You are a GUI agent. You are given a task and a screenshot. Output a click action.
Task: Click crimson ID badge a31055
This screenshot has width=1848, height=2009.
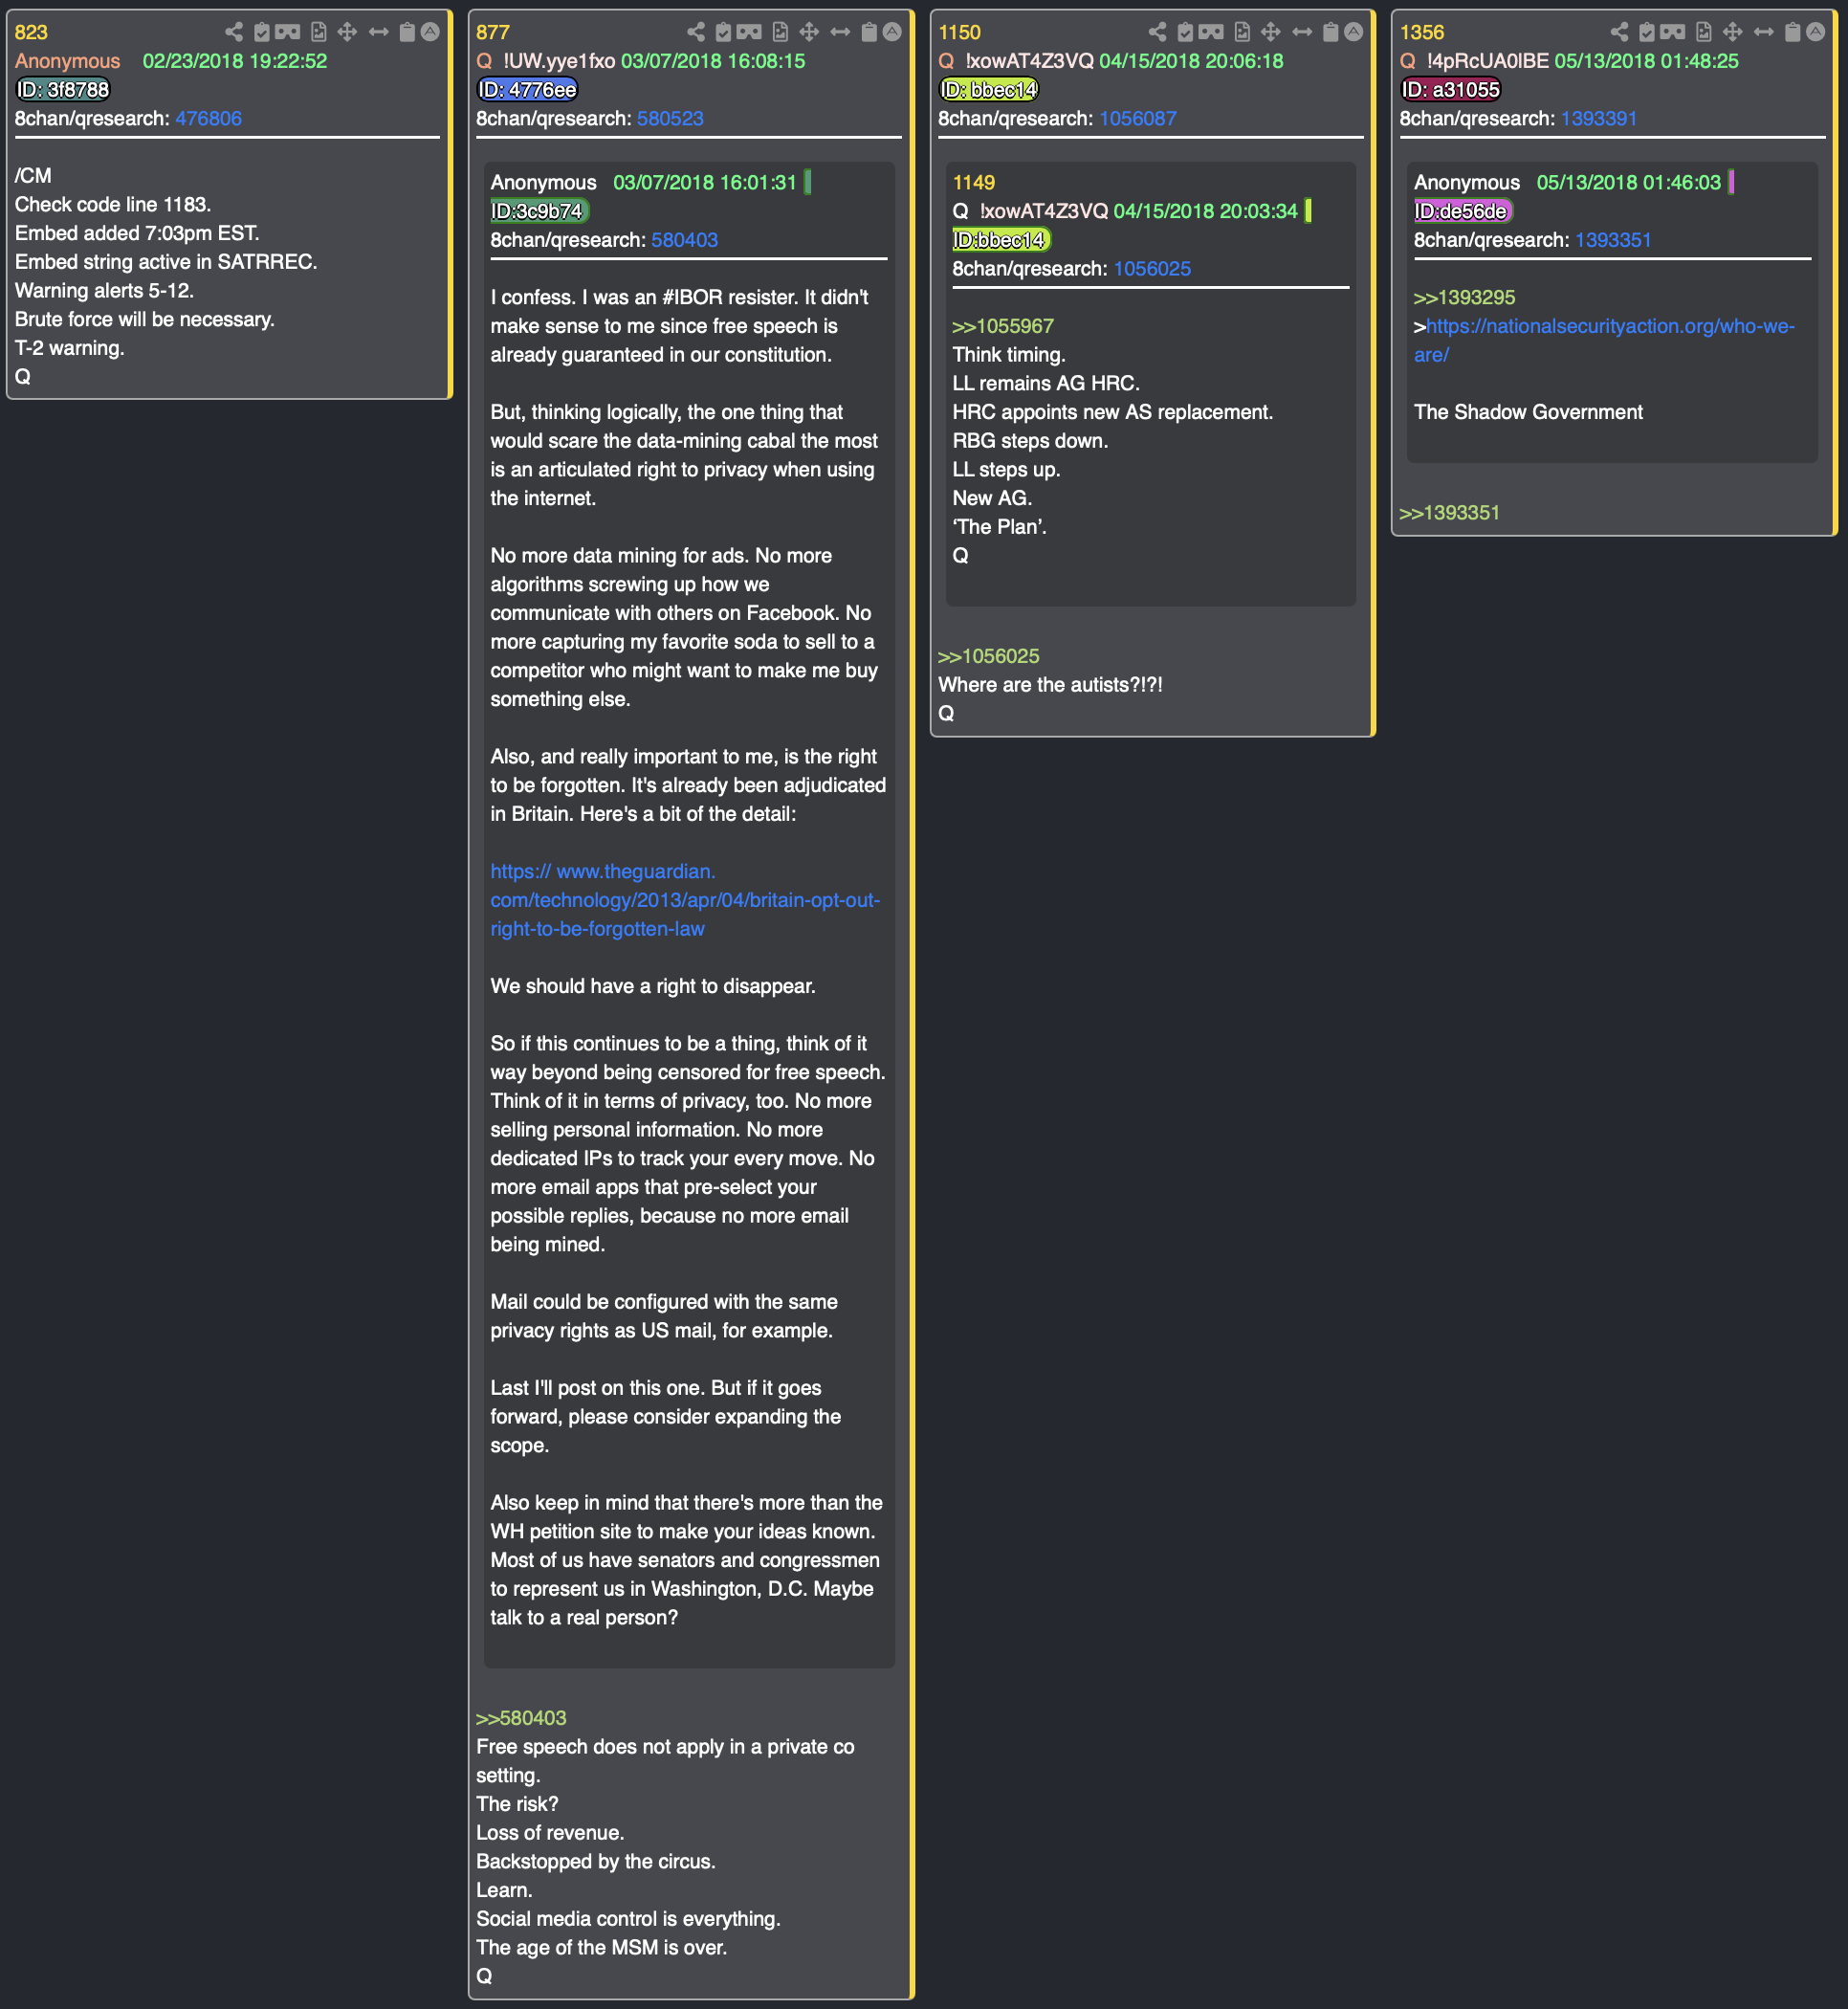tap(1451, 90)
